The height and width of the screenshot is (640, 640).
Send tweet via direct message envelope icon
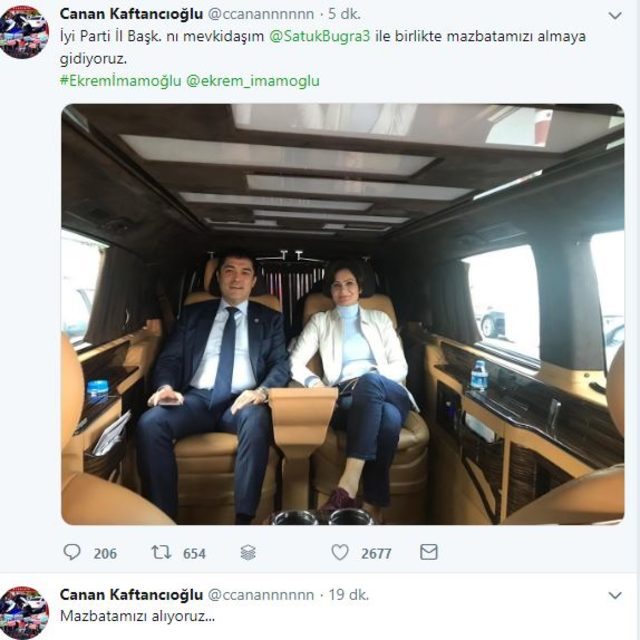pyautogui.click(x=428, y=552)
